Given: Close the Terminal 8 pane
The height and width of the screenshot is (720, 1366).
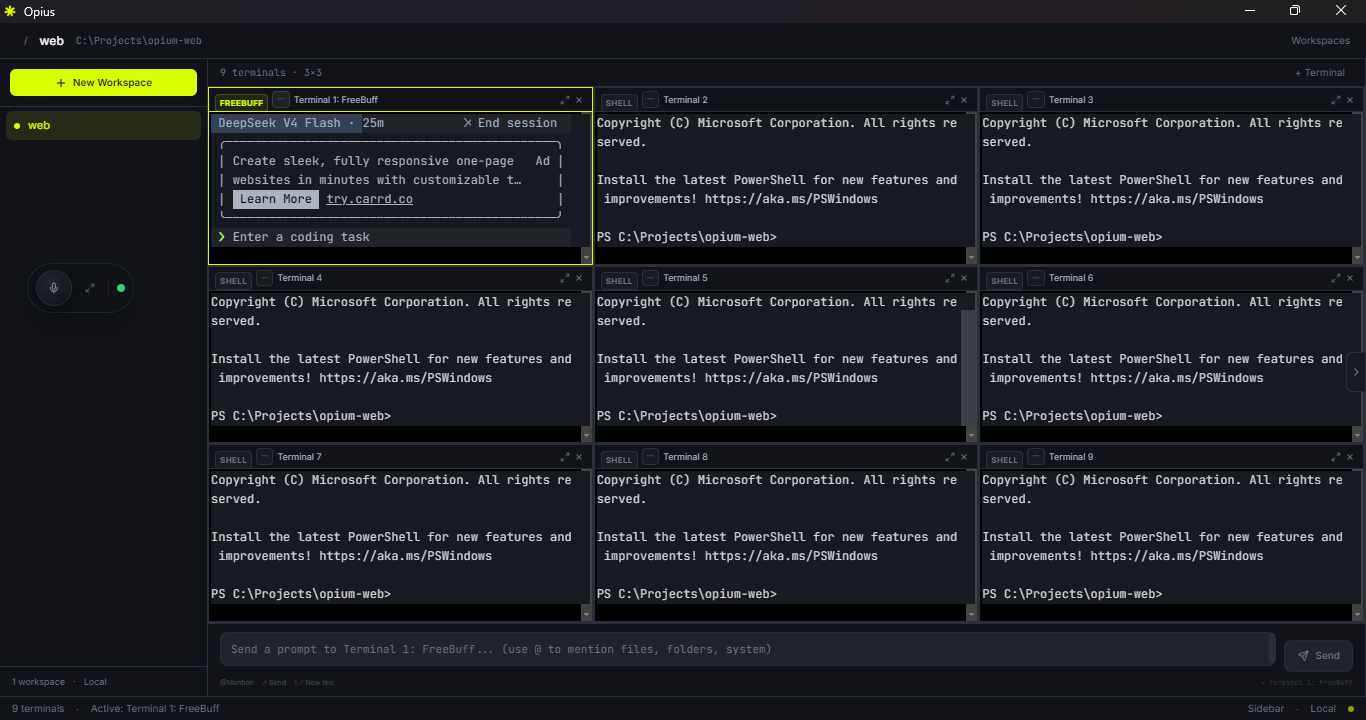Looking at the screenshot, I should pyautogui.click(x=964, y=457).
